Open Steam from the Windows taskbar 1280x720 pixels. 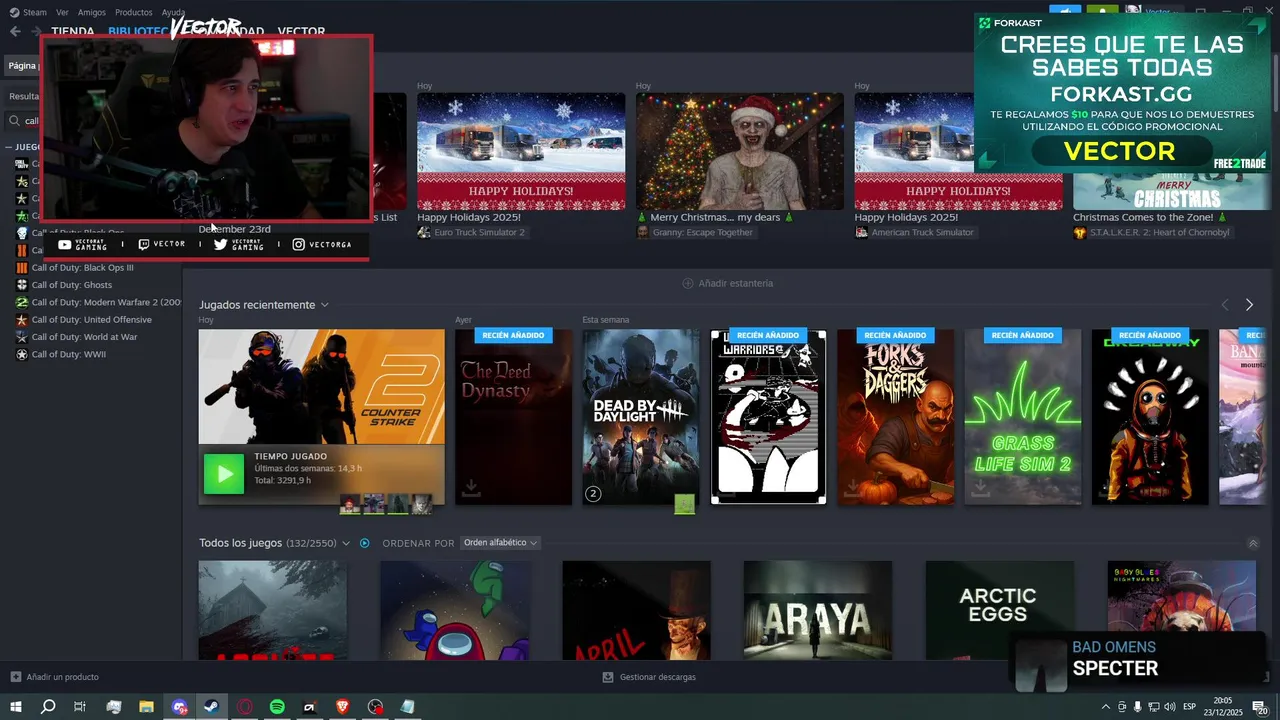point(212,707)
